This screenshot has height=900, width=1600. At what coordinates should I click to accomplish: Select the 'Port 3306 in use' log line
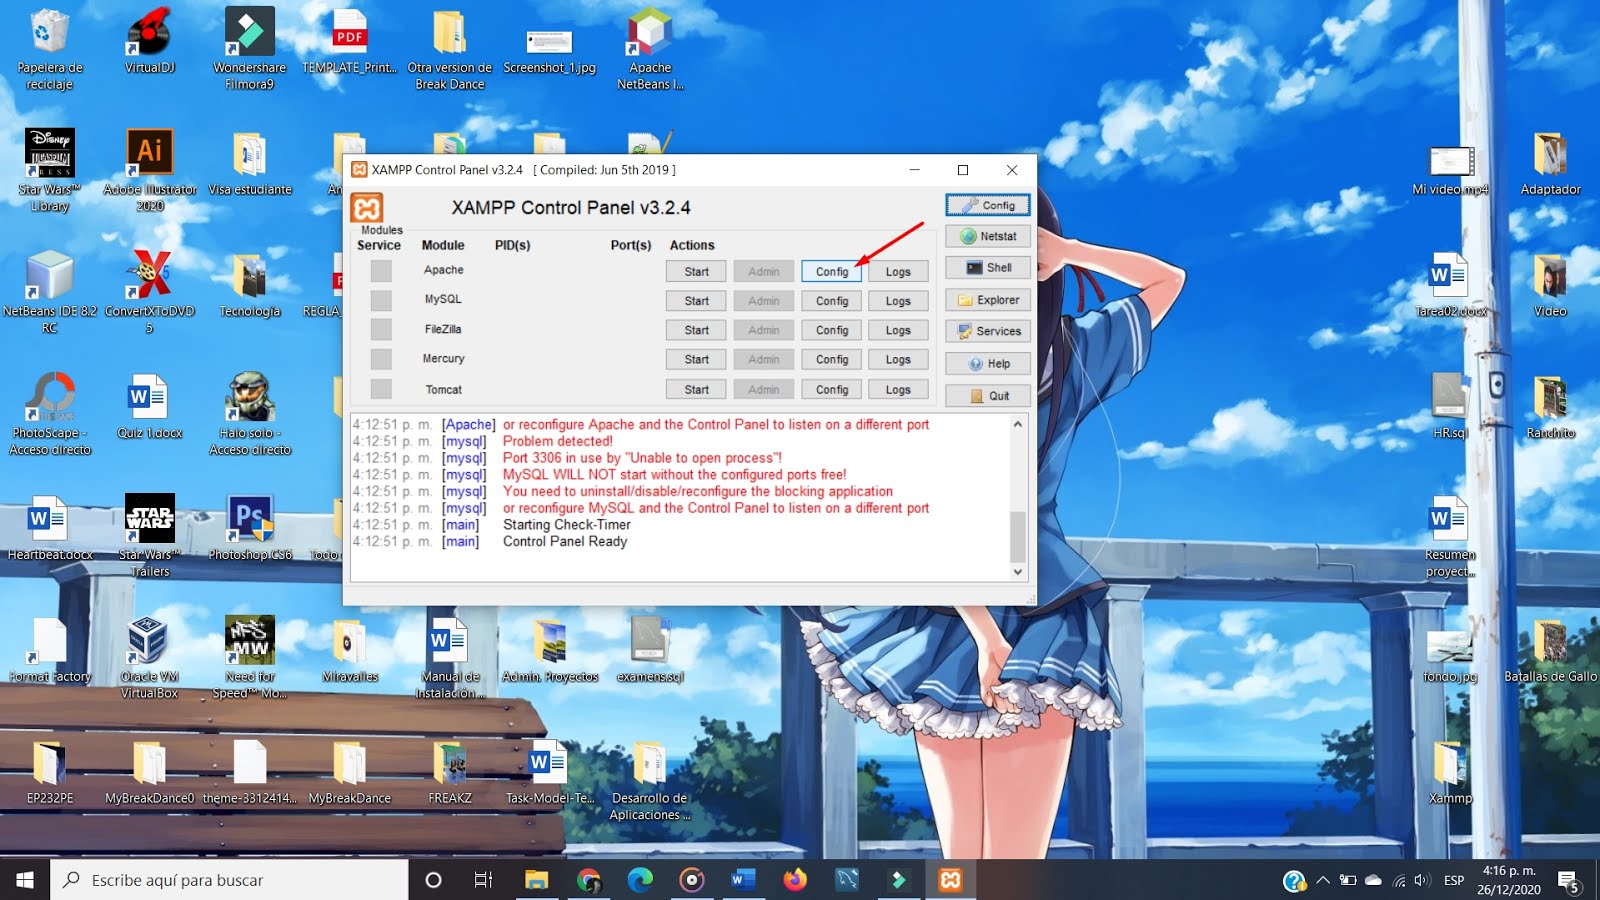[642, 458]
